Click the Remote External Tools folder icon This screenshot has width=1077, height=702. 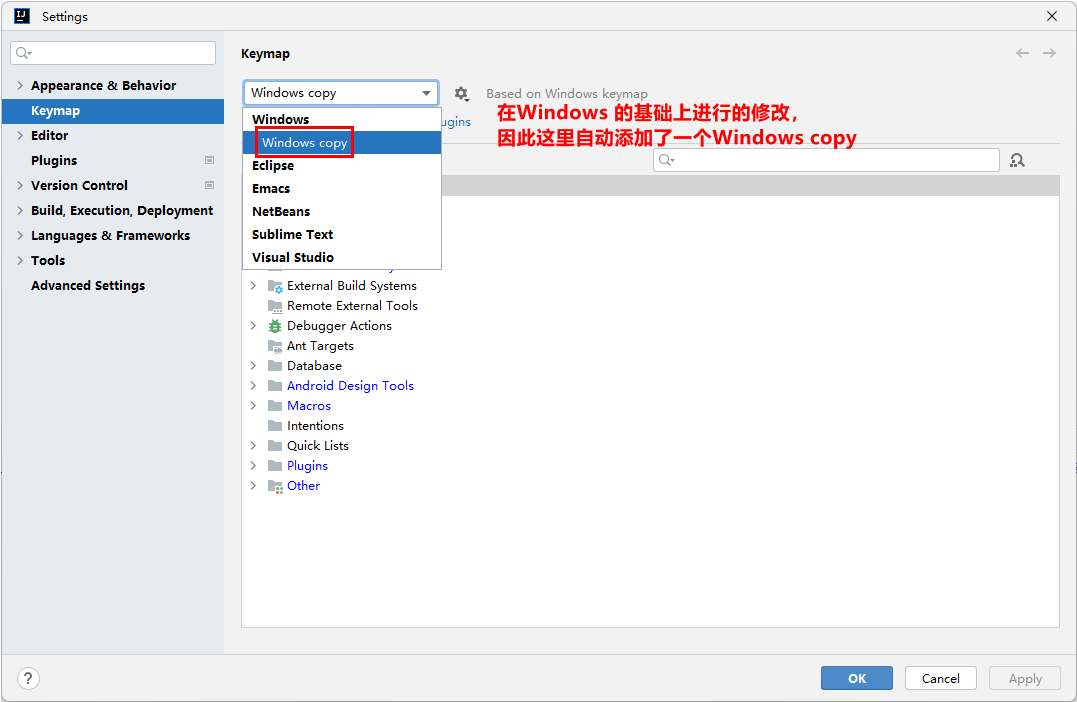point(275,306)
